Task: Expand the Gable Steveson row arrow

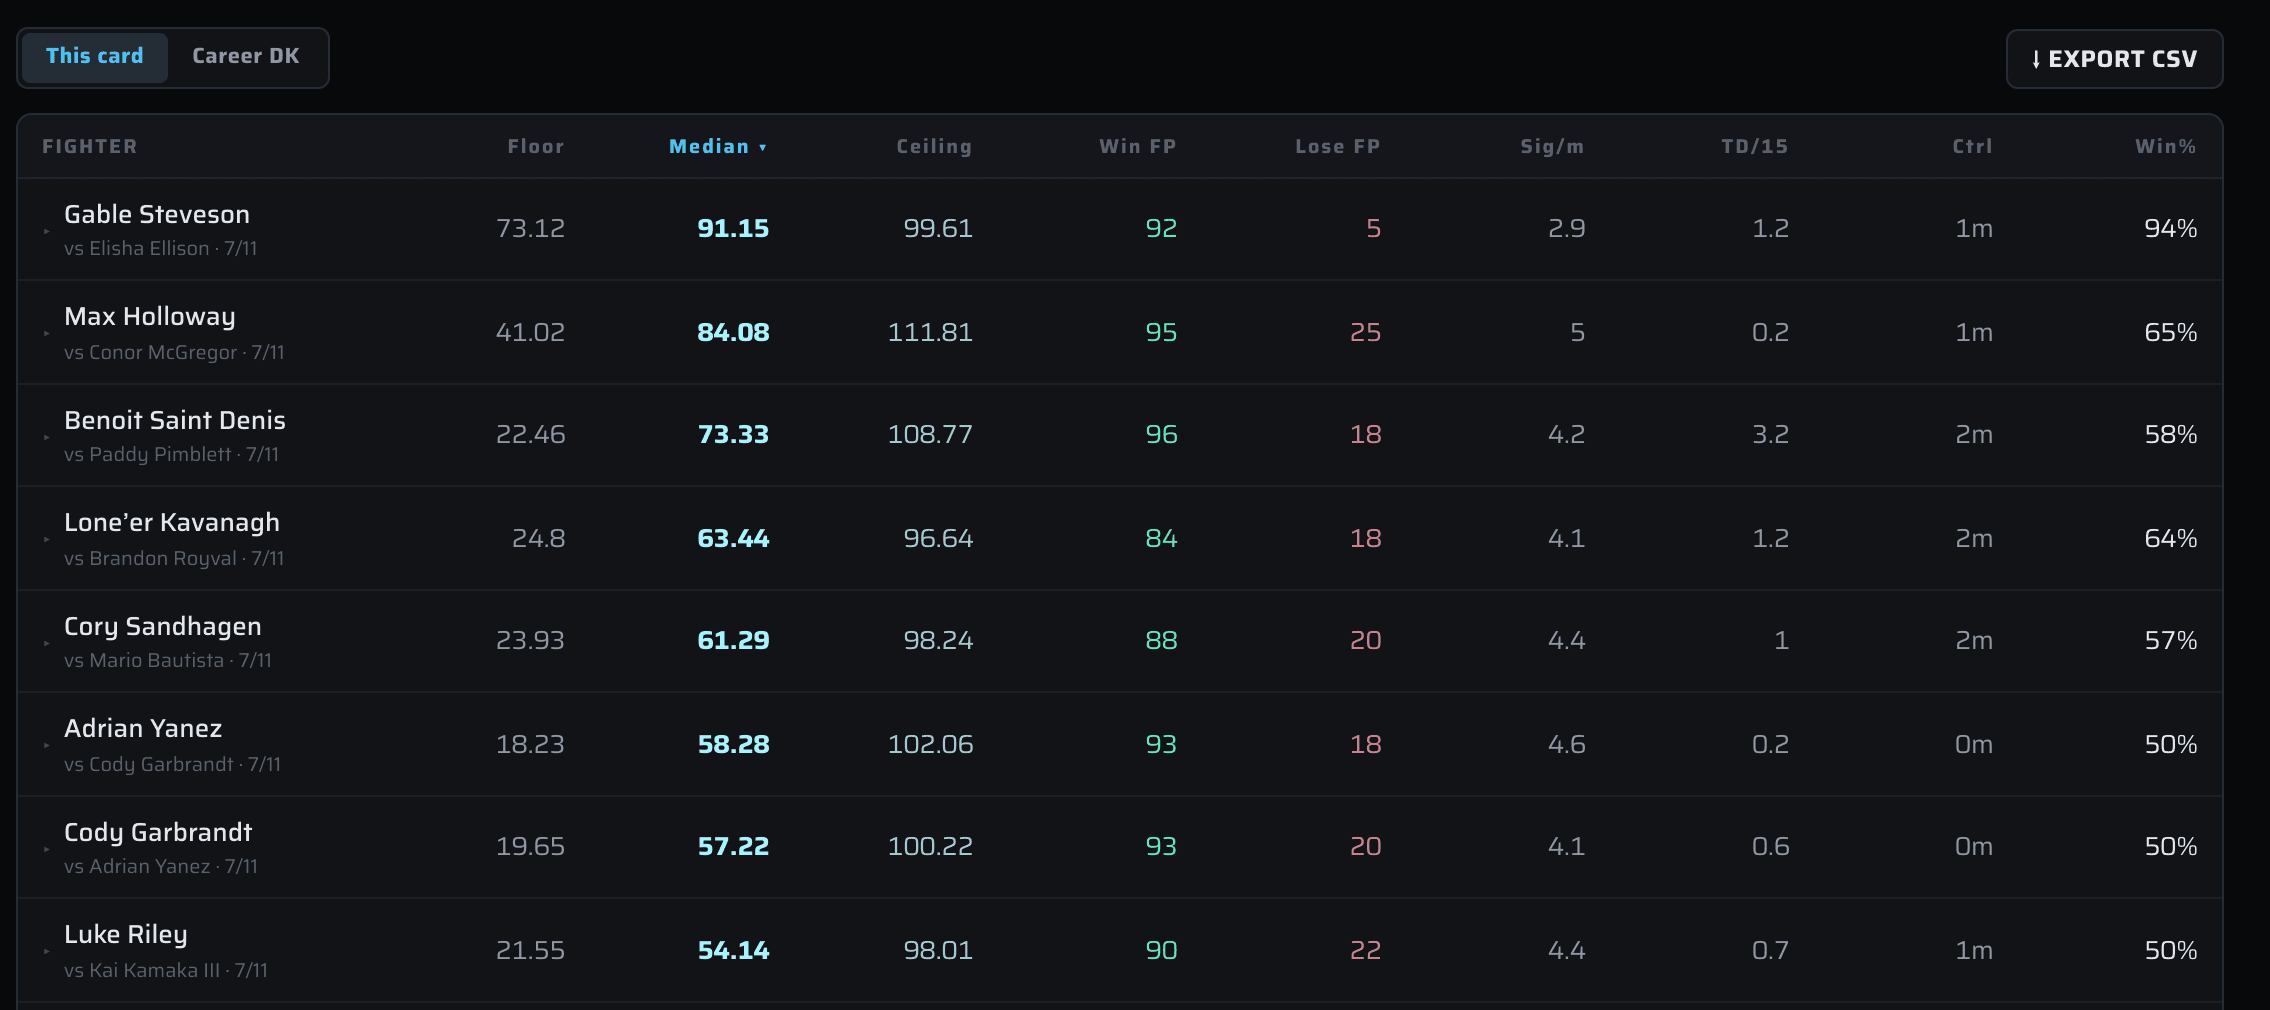Action: coord(46,231)
